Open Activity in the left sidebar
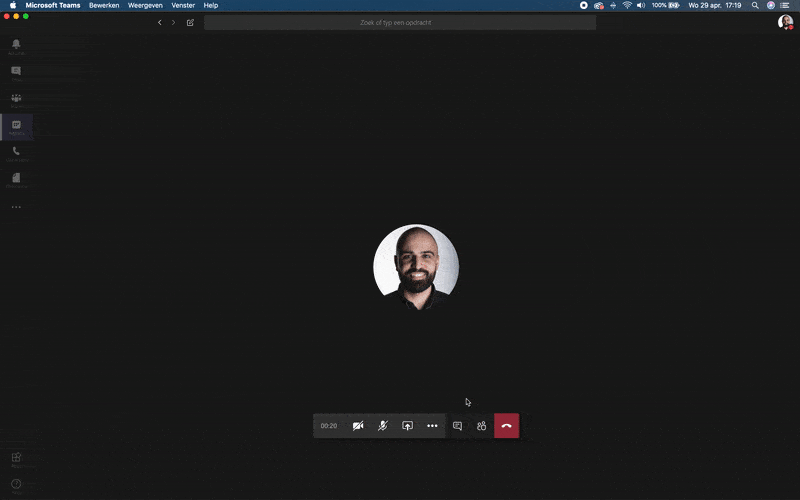The image size is (800, 500). (16, 46)
